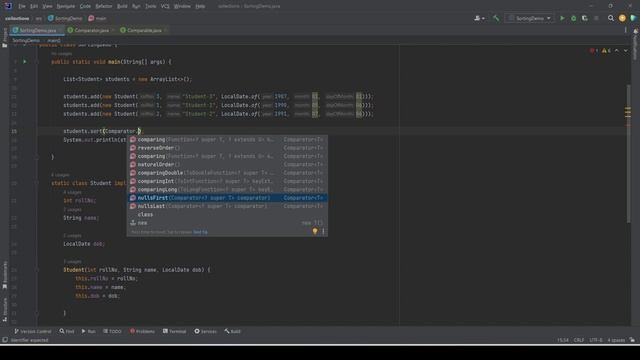Switch to the Comparator.java tab

click(90, 30)
